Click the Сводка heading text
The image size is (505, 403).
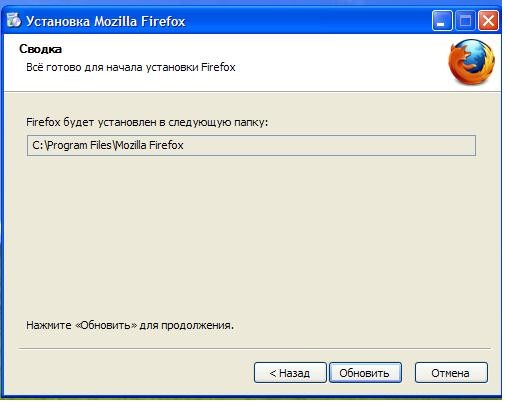[40, 49]
